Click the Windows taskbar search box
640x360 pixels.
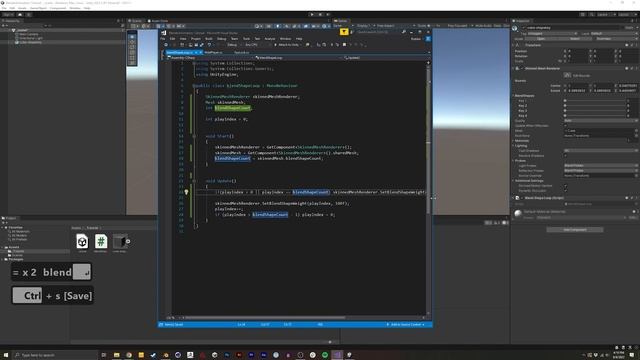tap(55, 355)
